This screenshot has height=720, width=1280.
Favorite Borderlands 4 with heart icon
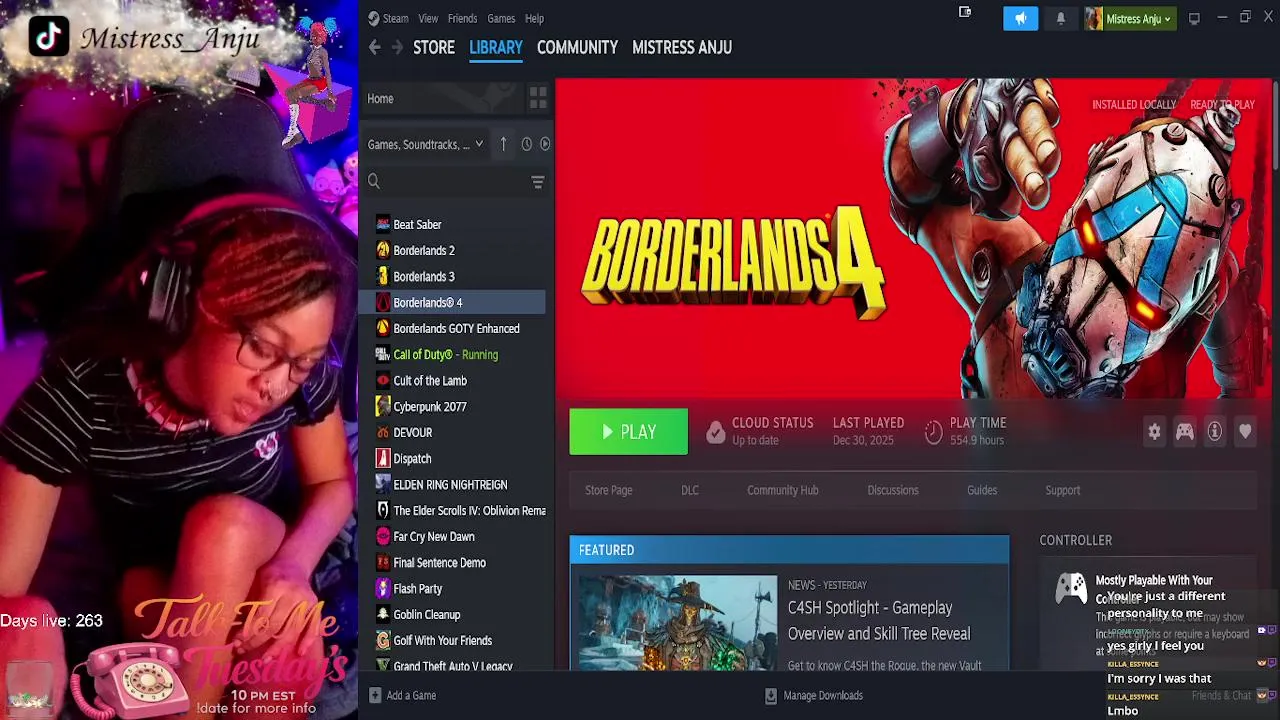(x=1245, y=431)
